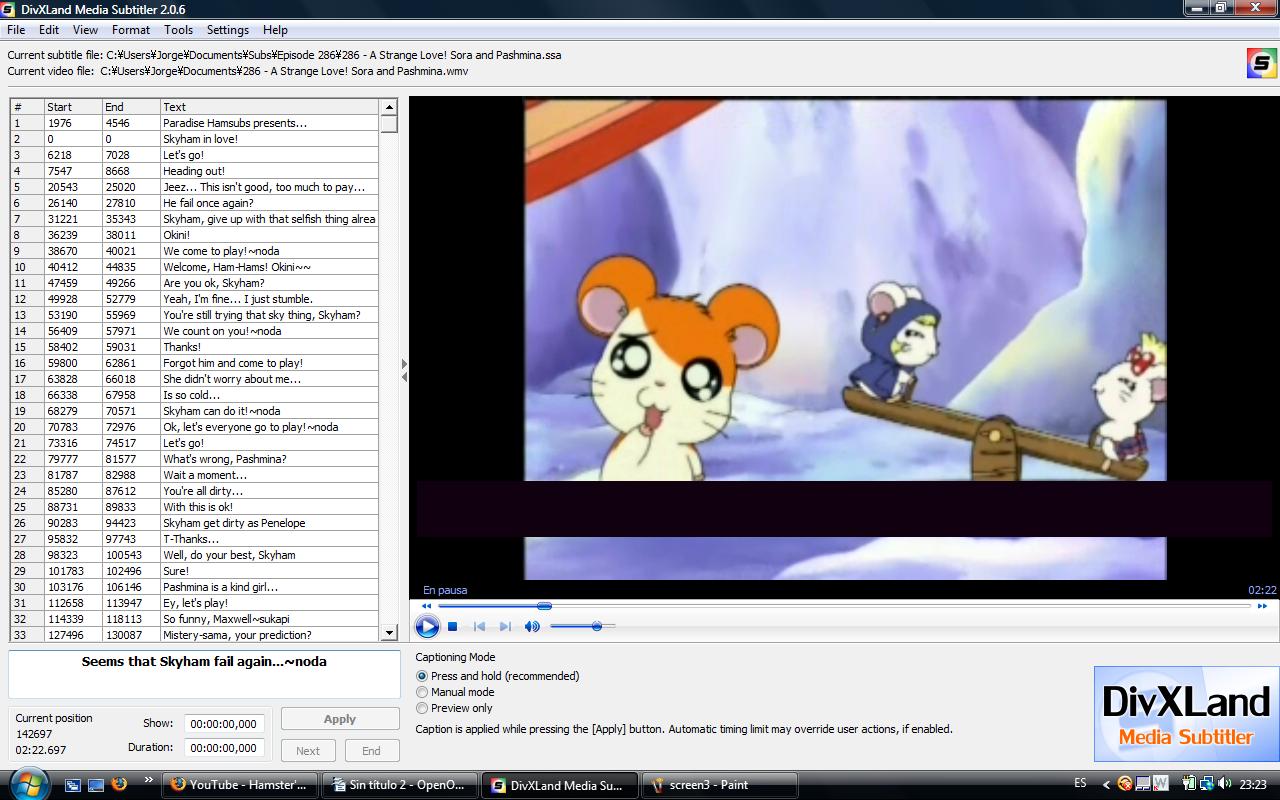Image resolution: width=1280 pixels, height=800 pixels.
Task: Switch to screen3 - Paint taskbar window
Action: pyautogui.click(x=720, y=785)
